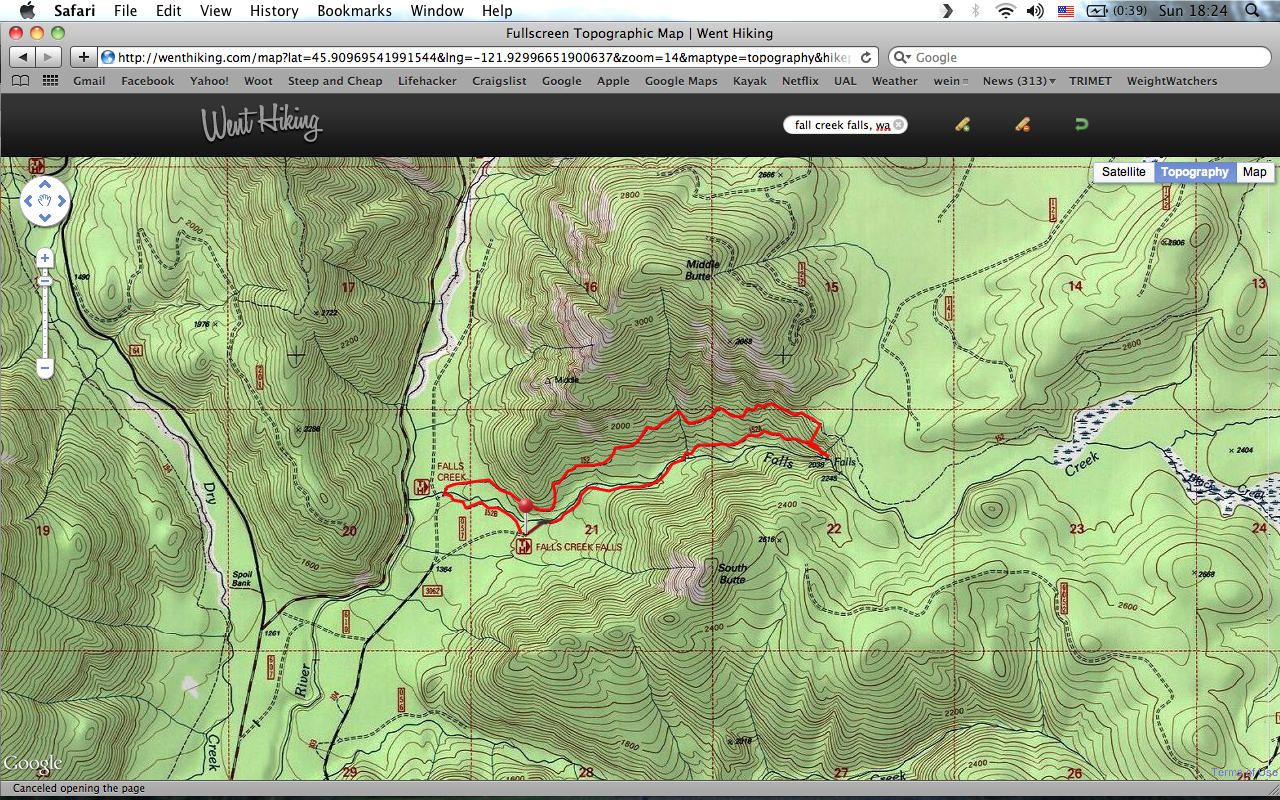Screen dimensions: 1280x800
Task: Open the Weather bookmark
Action: point(894,81)
